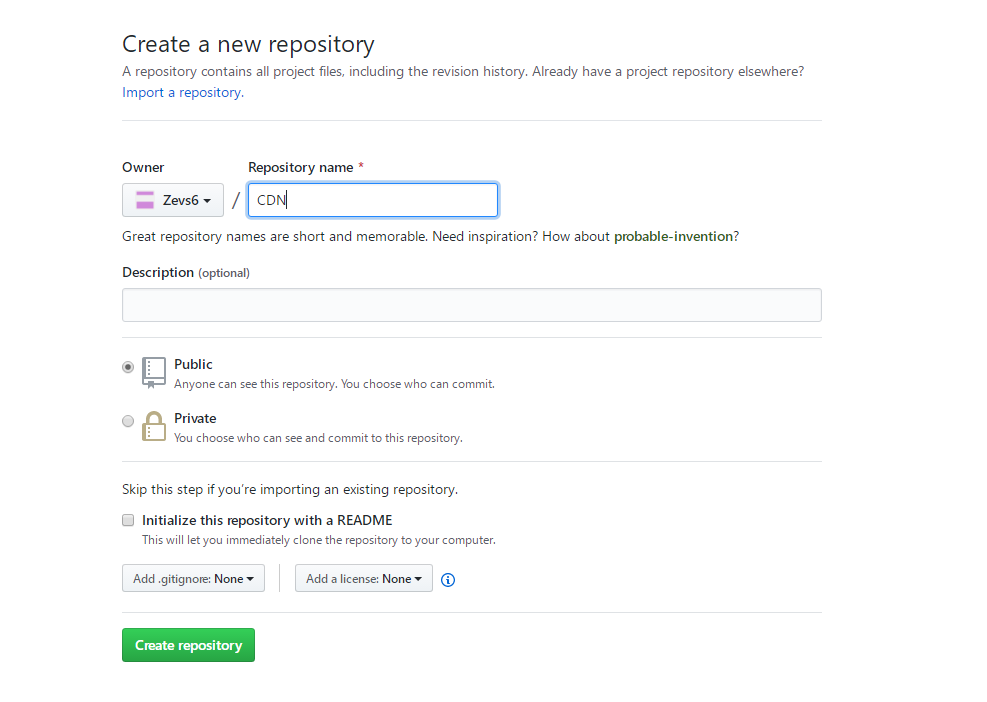Screen dimensions: 987x702
Task: Click the README checkbox label text
Action: pos(267,520)
